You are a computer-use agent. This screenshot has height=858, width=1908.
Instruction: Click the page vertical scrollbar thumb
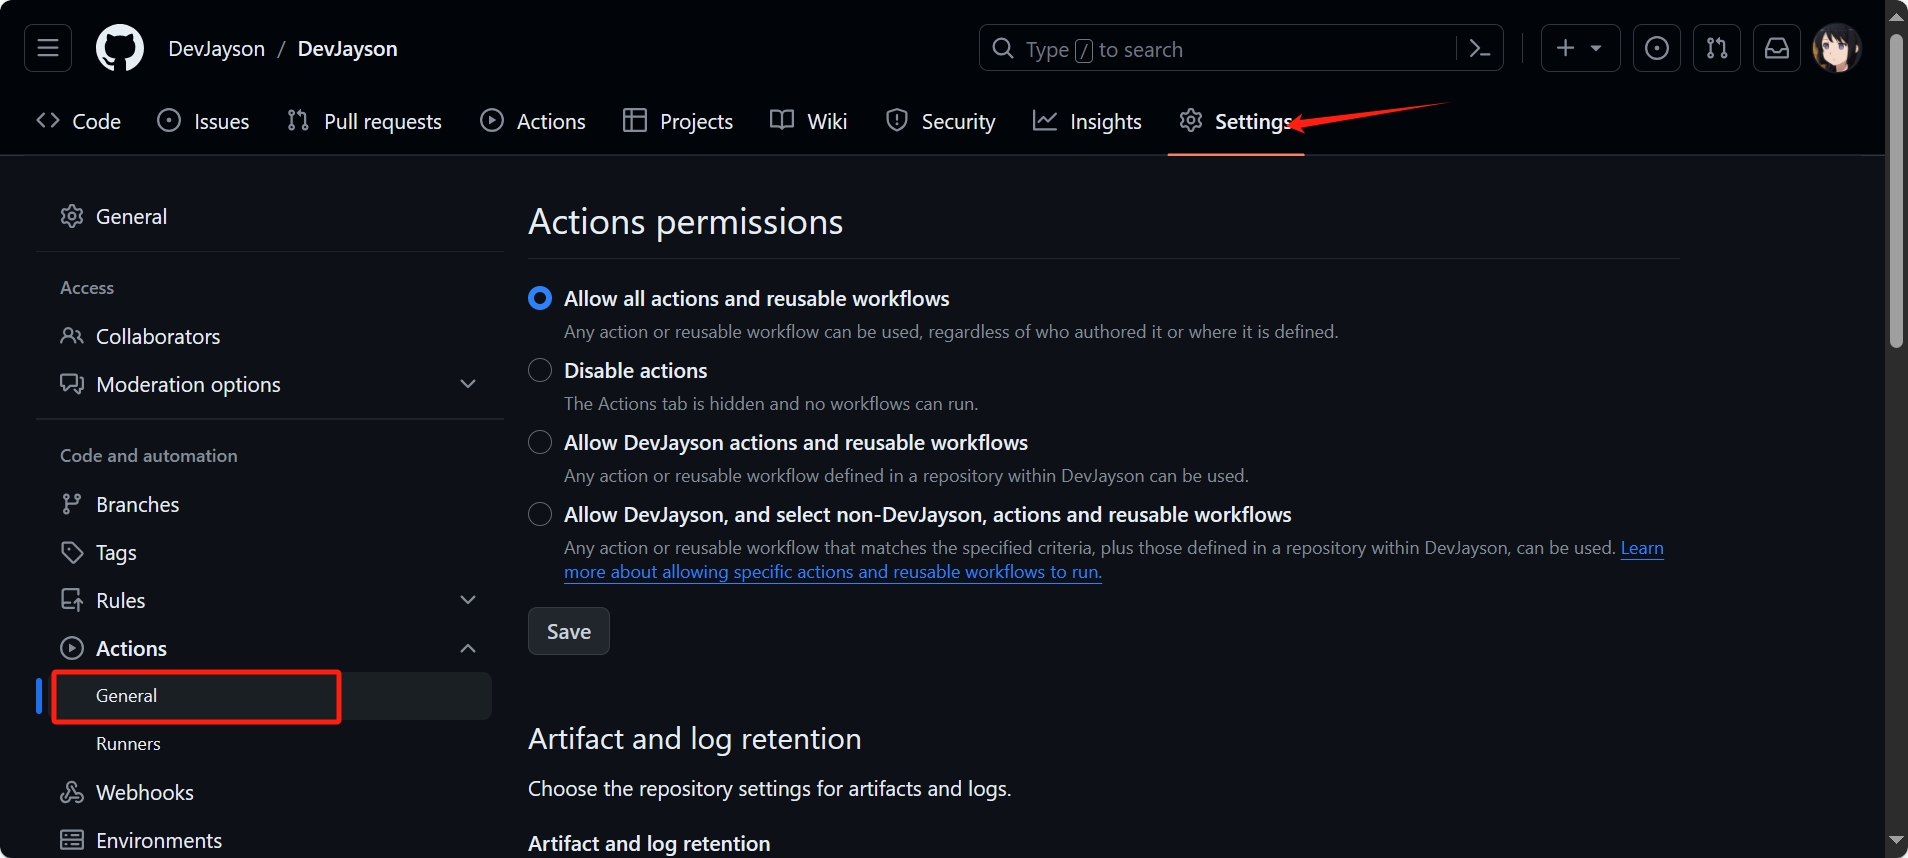point(1896,190)
